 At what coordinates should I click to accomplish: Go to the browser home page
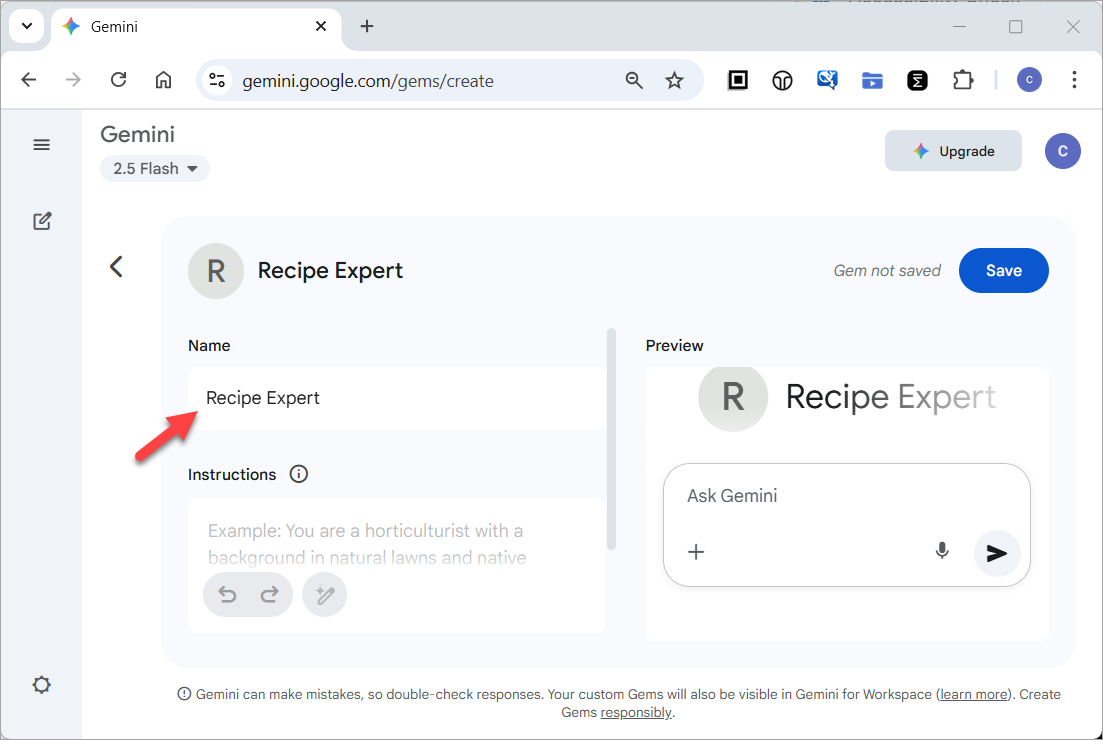pyautogui.click(x=163, y=79)
